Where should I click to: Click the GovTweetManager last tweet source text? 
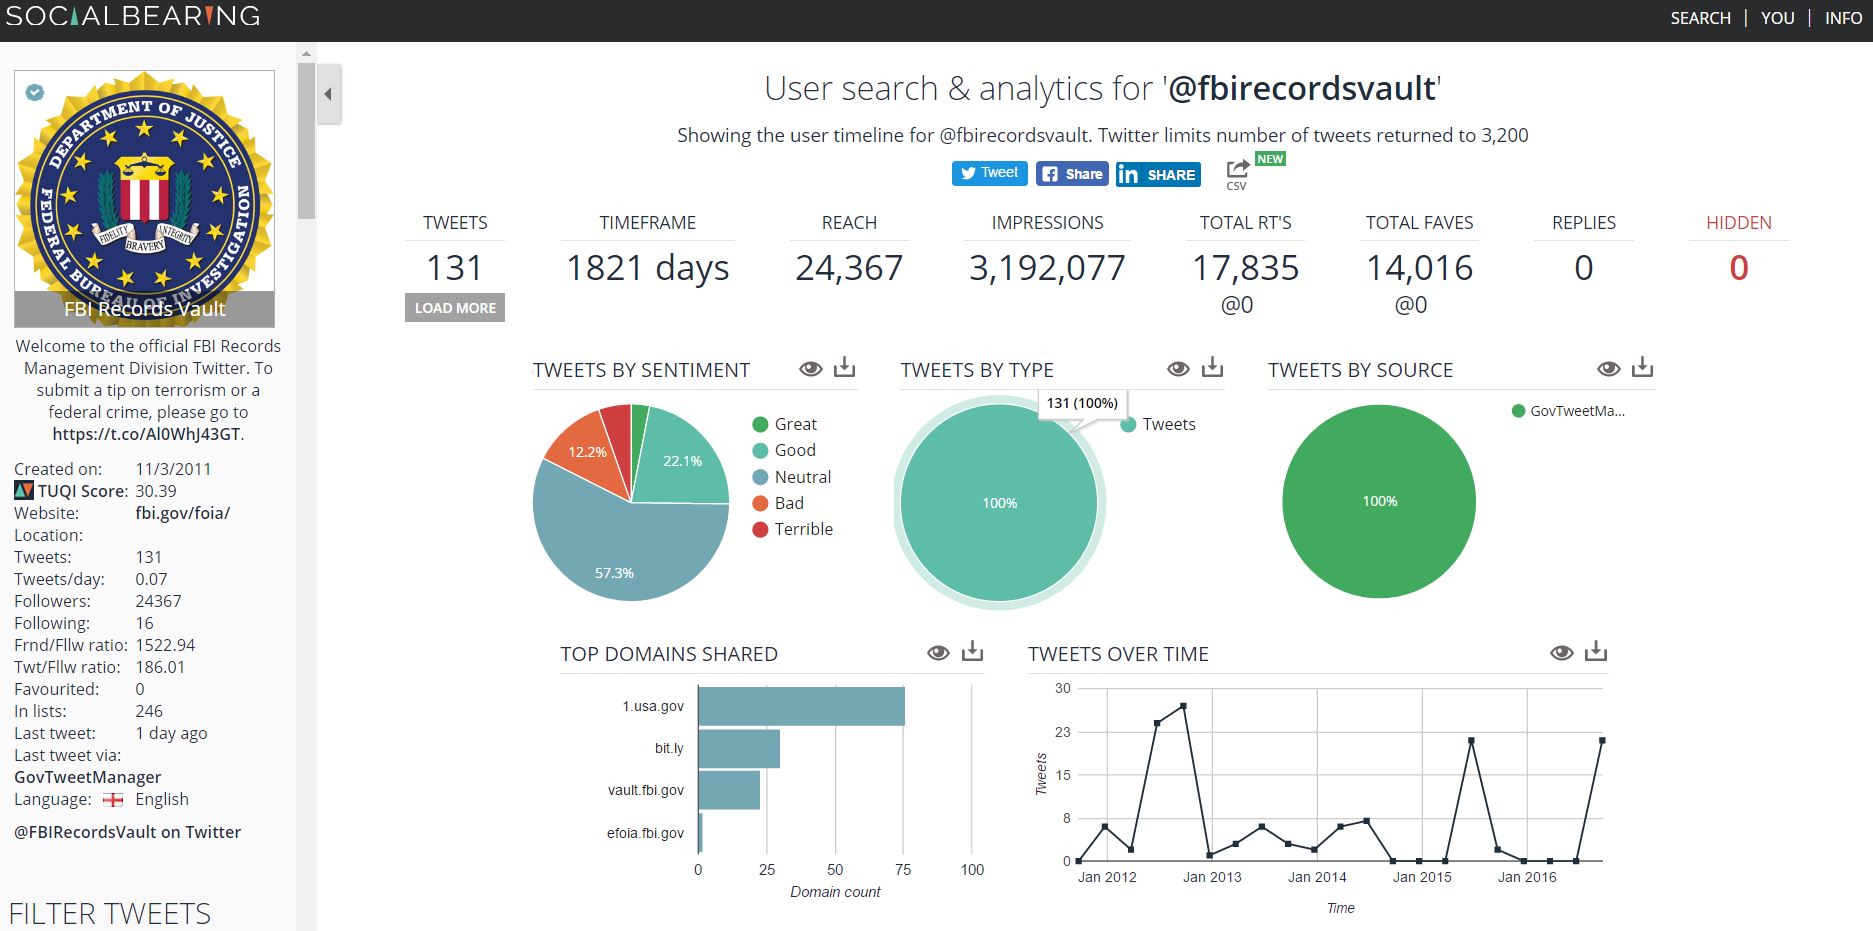(88, 777)
